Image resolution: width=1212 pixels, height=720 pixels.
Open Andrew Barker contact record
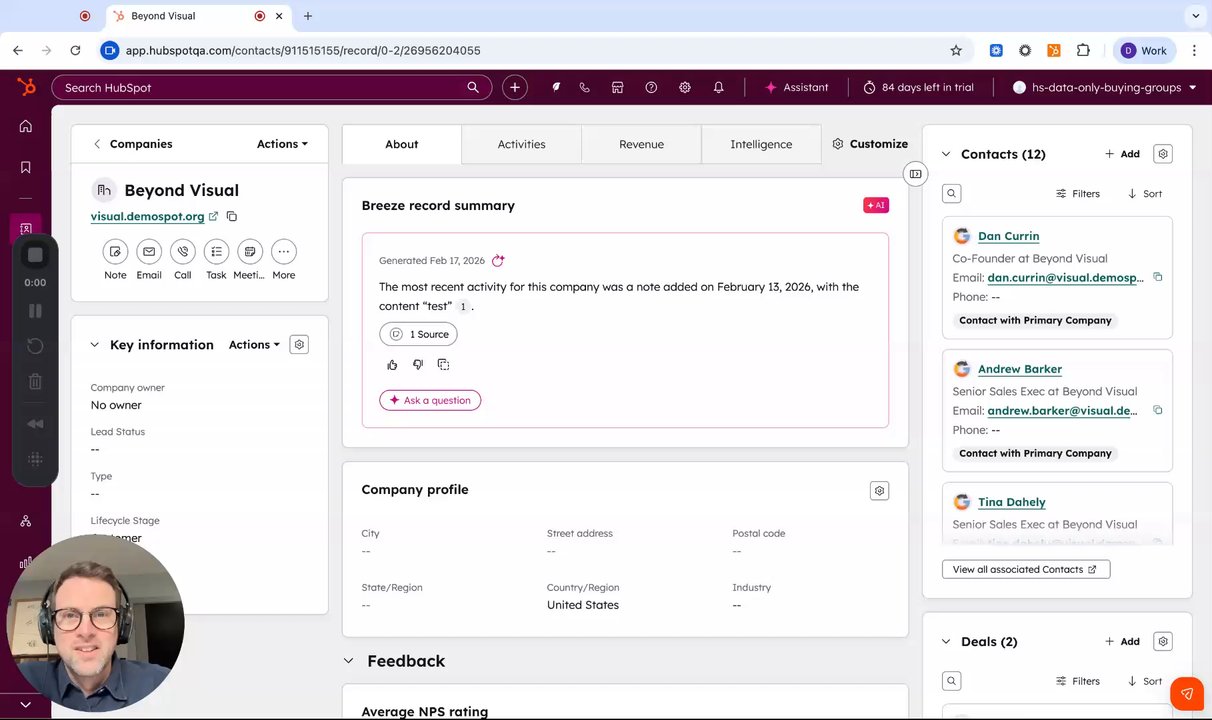coord(1019,369)
